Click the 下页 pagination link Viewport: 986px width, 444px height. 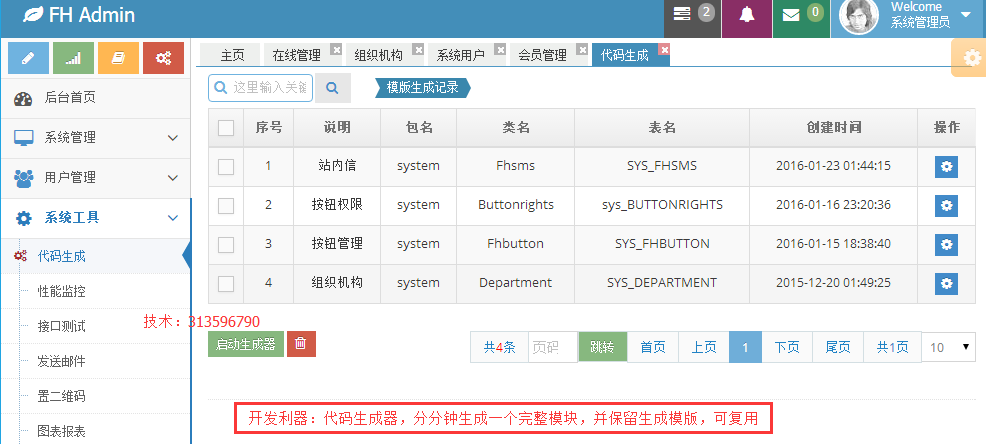click(787, 347)
